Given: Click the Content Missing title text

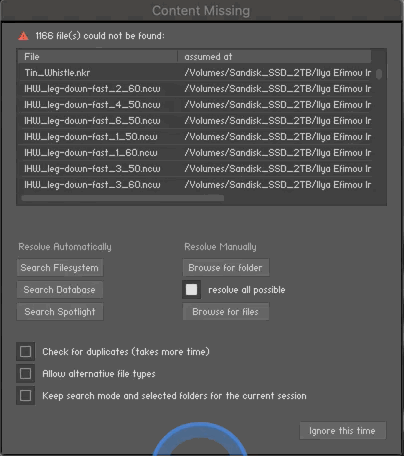Looking at the screenshot, I should 201,11.
